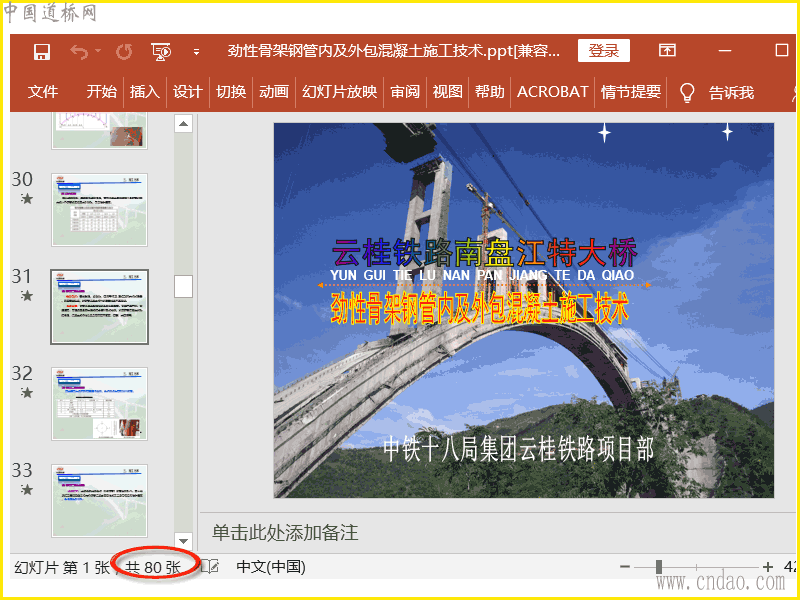This screenshot has height=600, width=800.
Task: Open the Customize Quick Access Toolbar dropdown
Action: [x=196, y=52]
